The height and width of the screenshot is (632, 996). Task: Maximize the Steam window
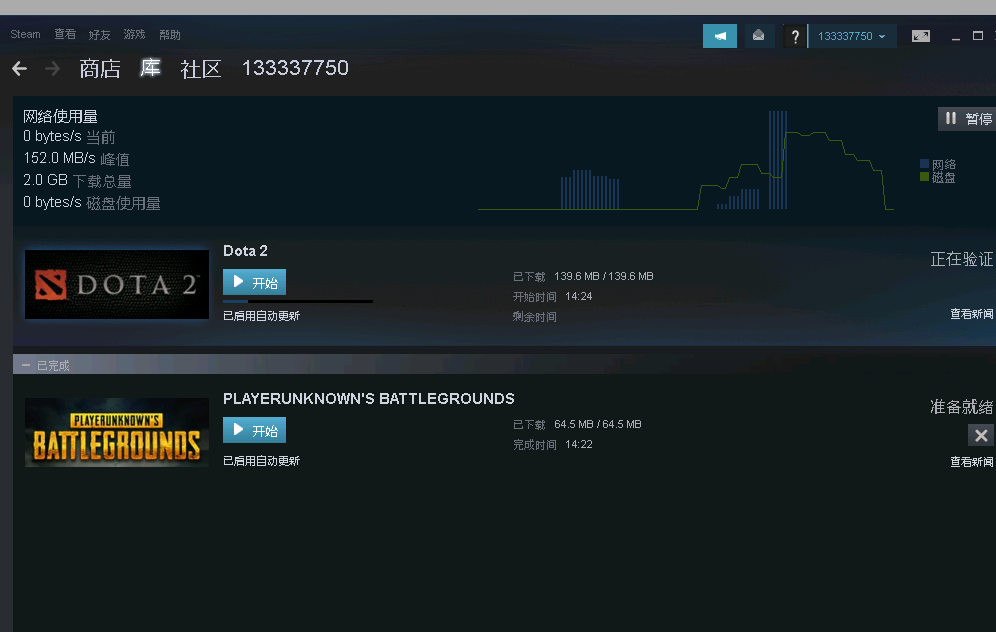tap(978, 36)
